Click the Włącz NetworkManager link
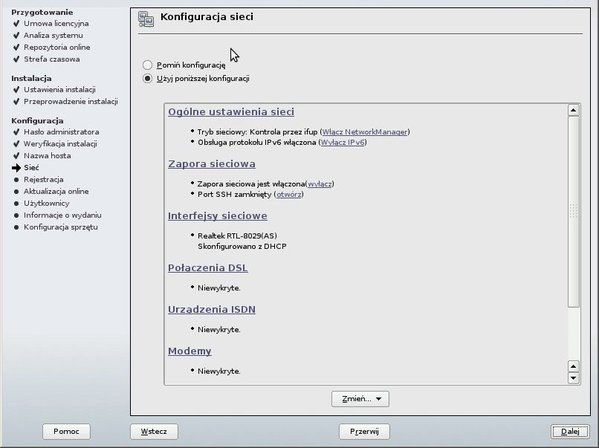The height and width of the screenshot is (448, 599). coord(365,132)
